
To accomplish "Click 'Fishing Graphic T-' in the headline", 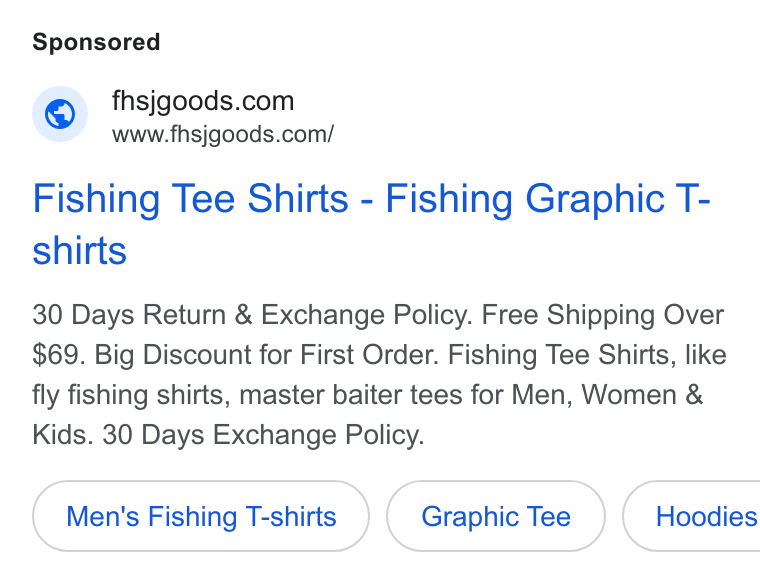I will pos(548,199).
